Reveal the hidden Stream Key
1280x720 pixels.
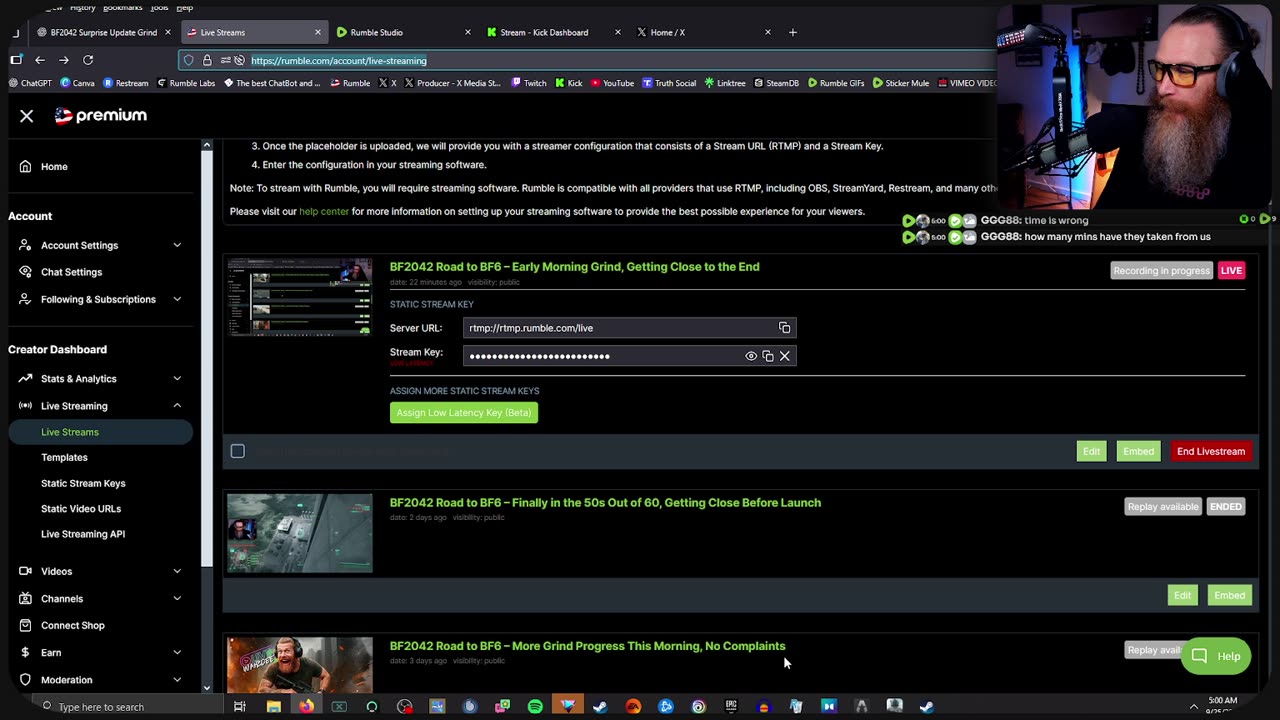click(x=751, y=356)
